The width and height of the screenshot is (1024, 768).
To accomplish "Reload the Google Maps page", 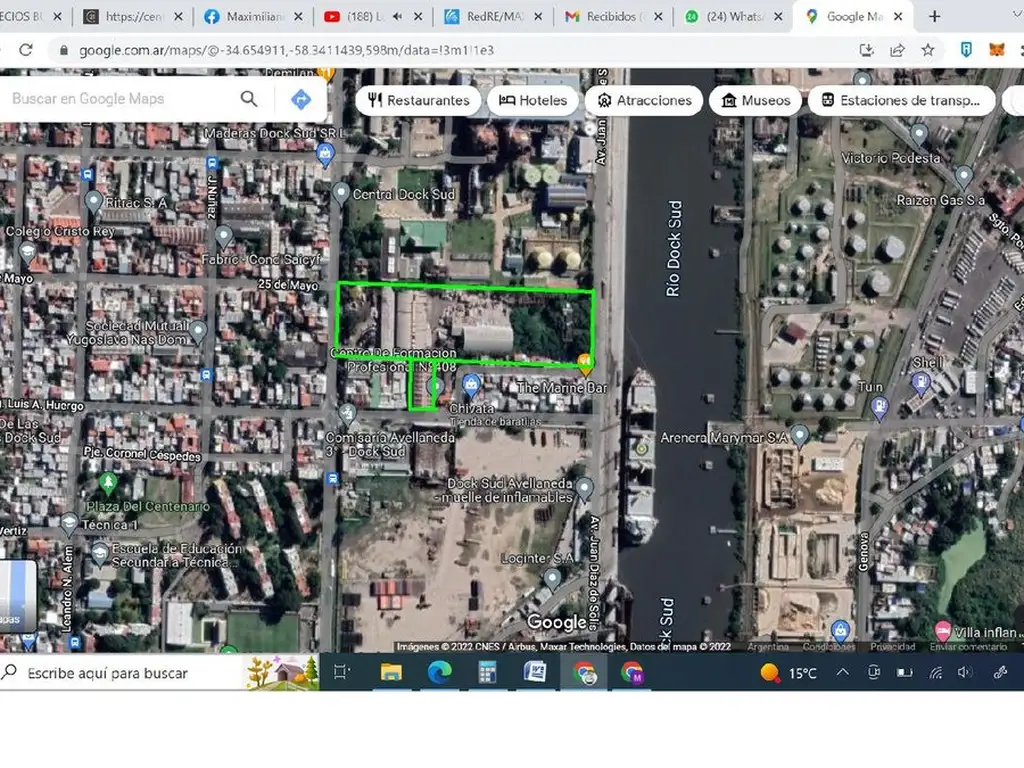I will [26, 50].
